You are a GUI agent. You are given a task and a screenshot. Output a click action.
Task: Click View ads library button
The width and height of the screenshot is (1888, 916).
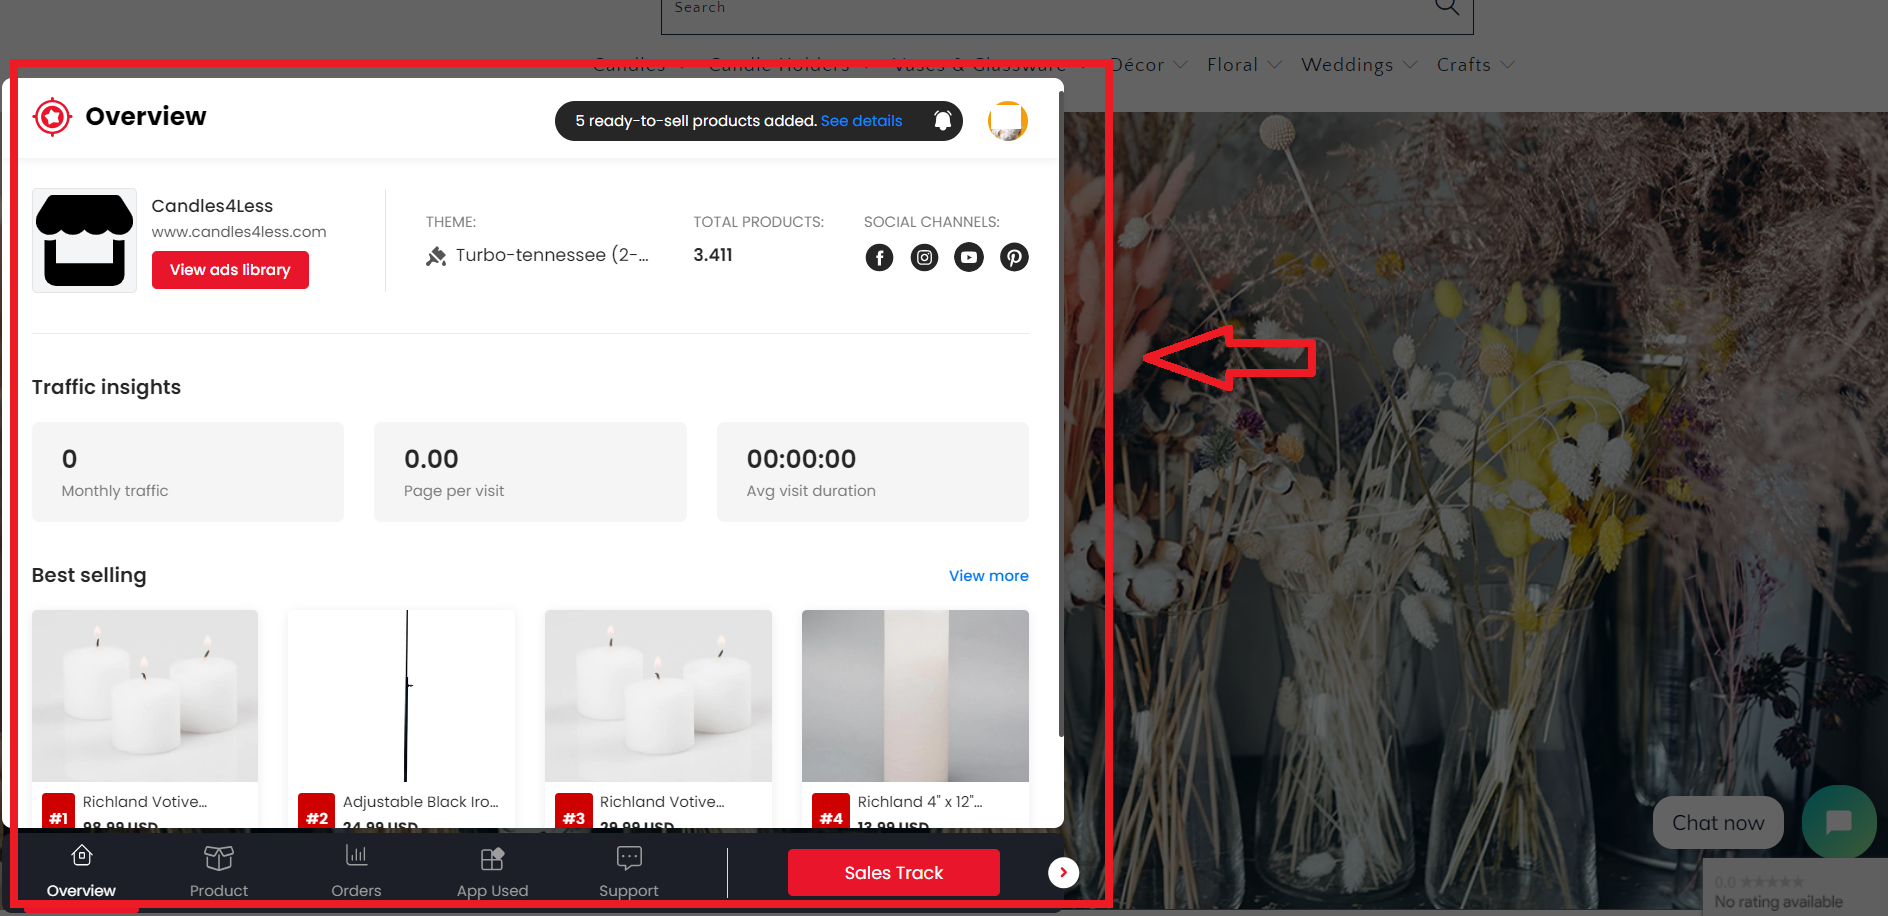(230, 270)
